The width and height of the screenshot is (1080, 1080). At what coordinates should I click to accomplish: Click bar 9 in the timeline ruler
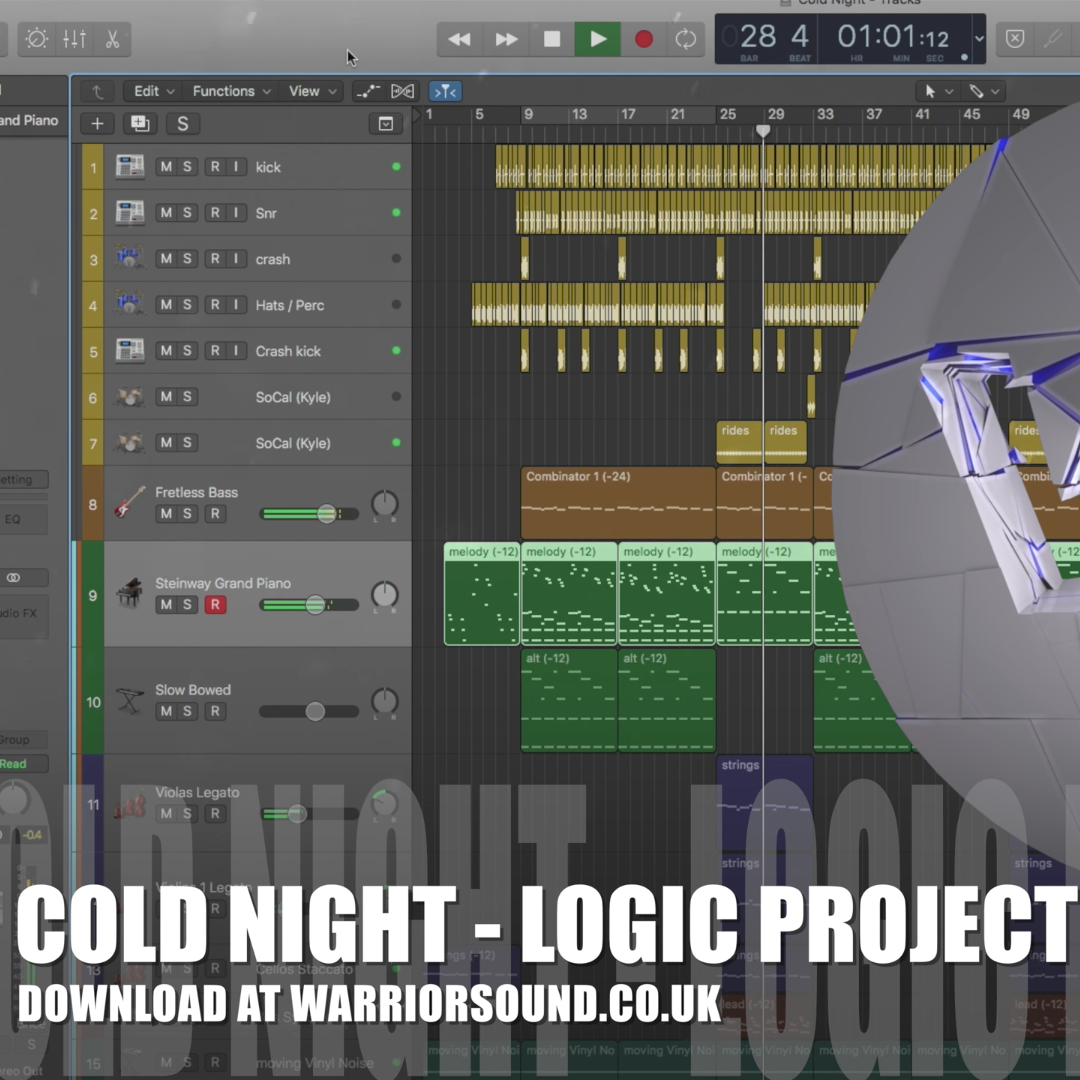529,114
